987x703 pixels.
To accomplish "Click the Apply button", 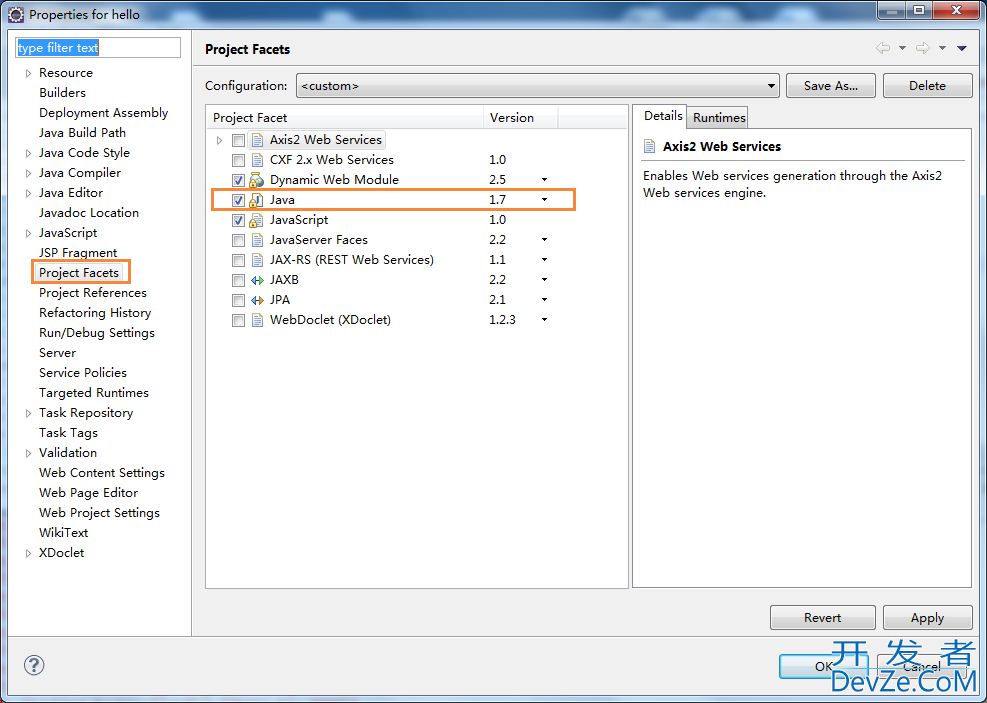I will pyautogui.click(x=927, y=618).
